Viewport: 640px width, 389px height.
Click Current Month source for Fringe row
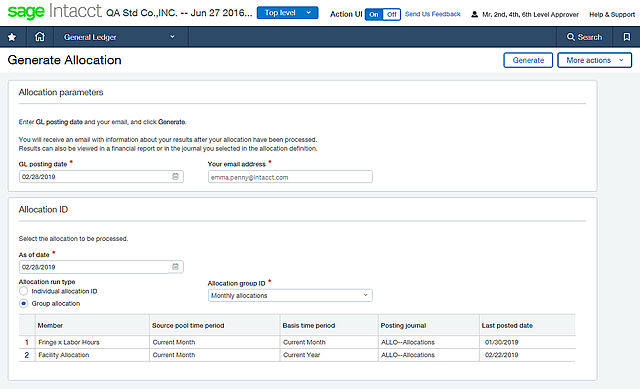coord(174,342)
